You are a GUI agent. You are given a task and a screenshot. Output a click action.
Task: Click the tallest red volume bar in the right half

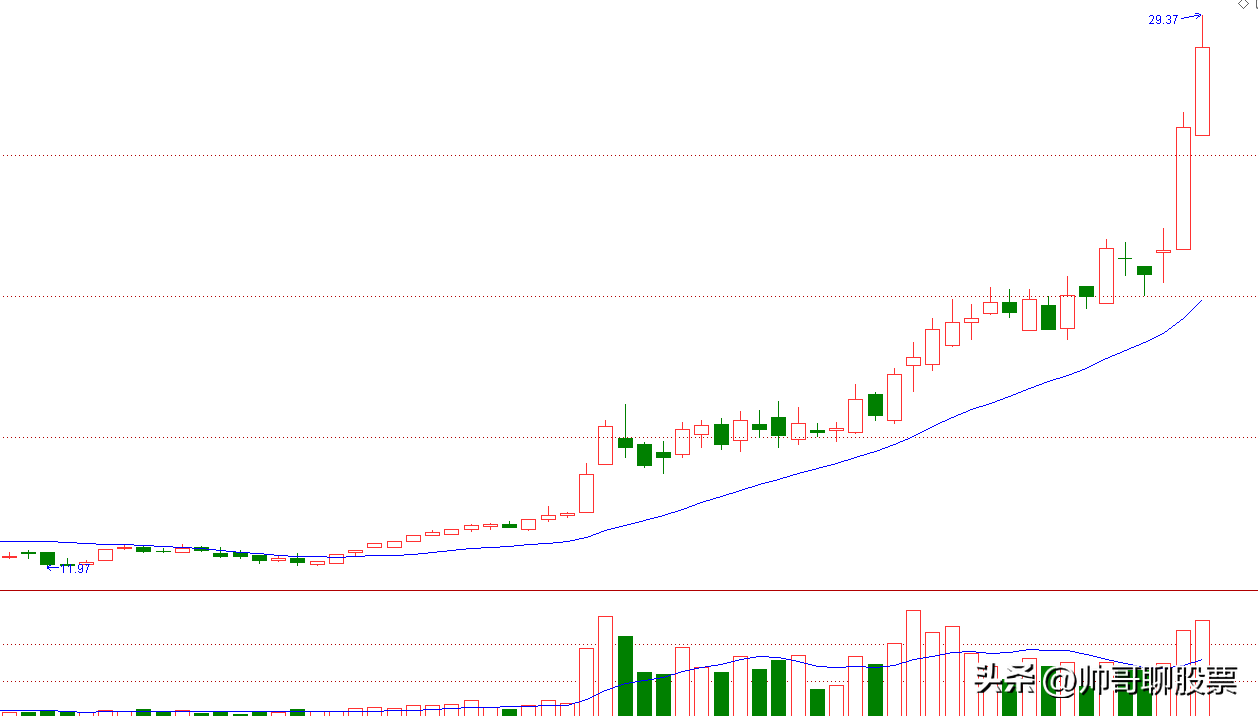click(x=913, y=662)
